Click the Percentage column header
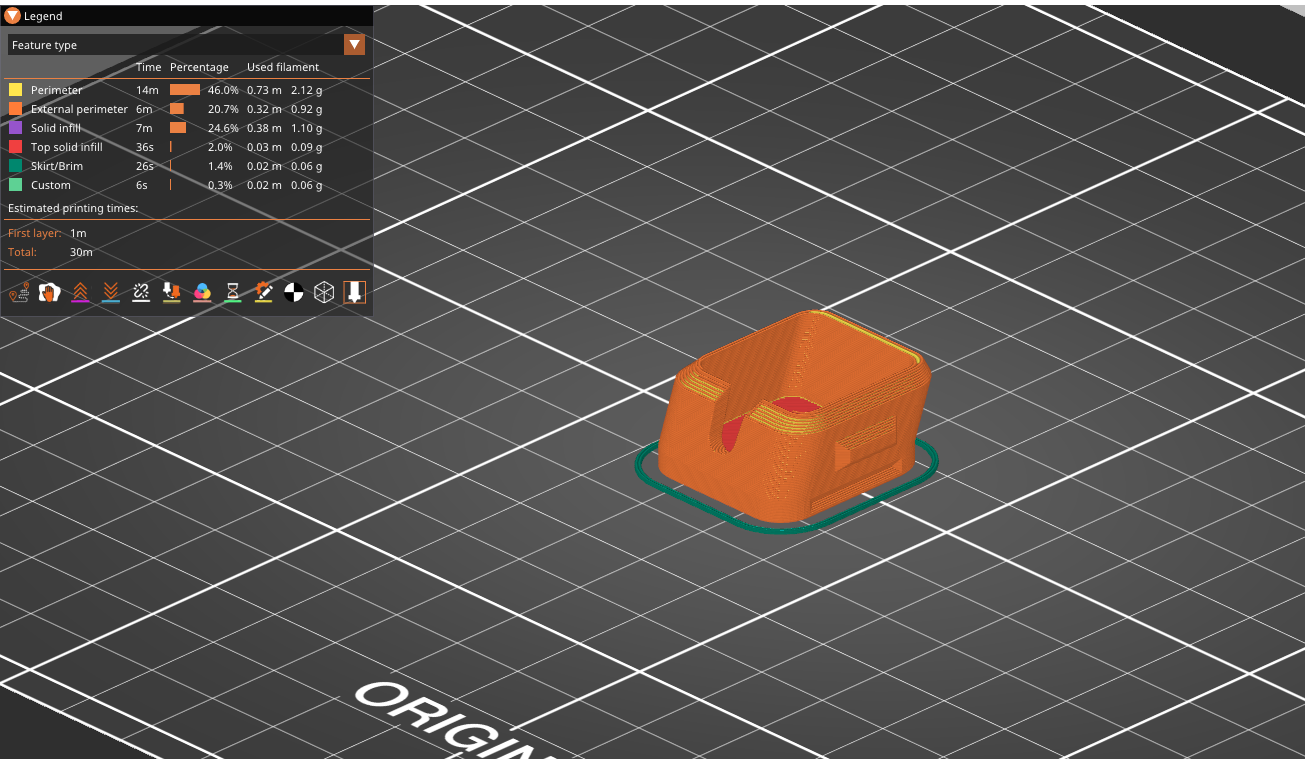 199,67
